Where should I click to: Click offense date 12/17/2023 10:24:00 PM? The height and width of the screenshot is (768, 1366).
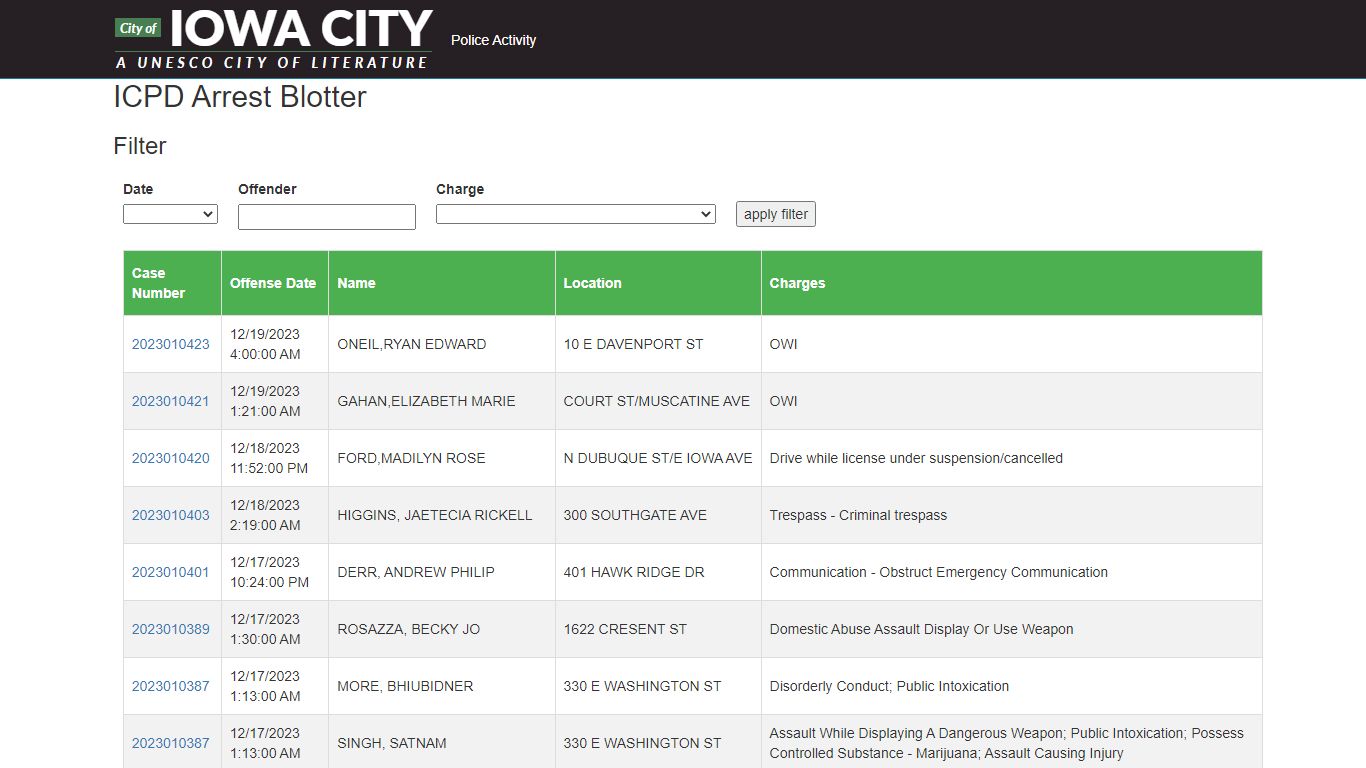click(x=269, y=572)
